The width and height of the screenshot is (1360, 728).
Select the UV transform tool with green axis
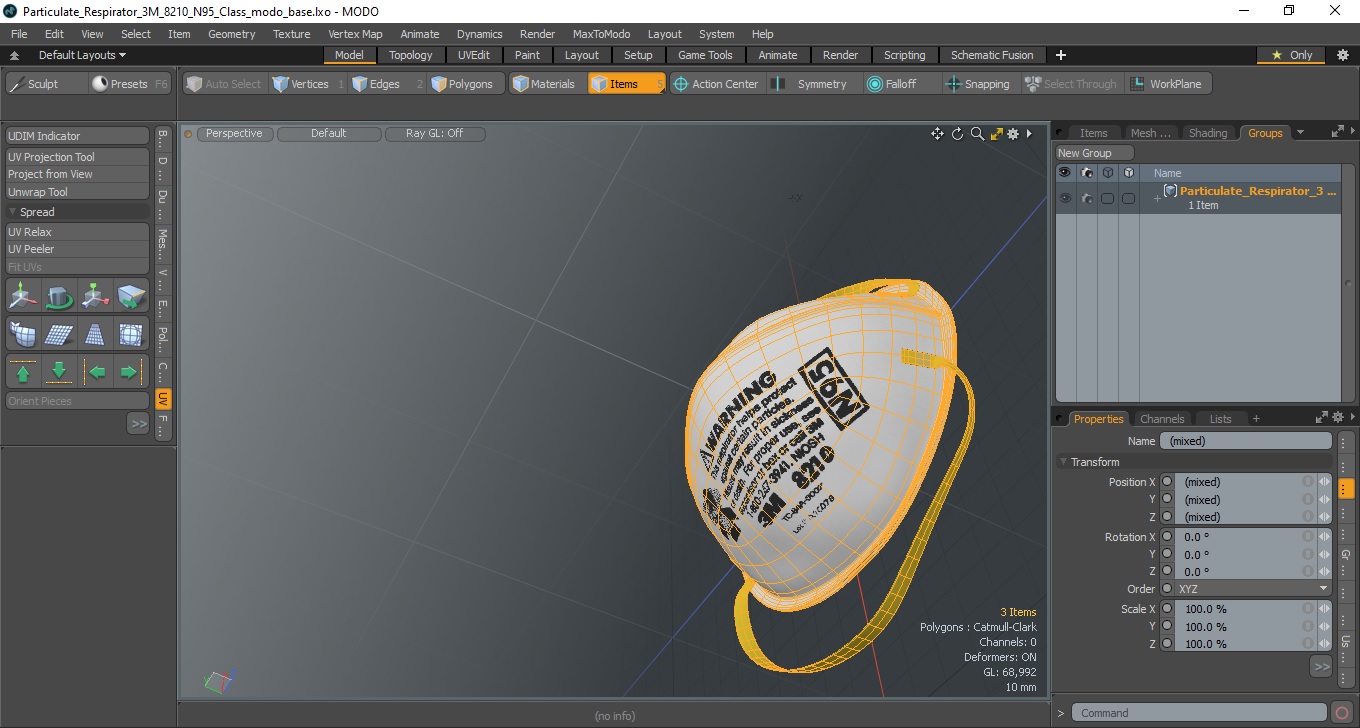(96, 296)
